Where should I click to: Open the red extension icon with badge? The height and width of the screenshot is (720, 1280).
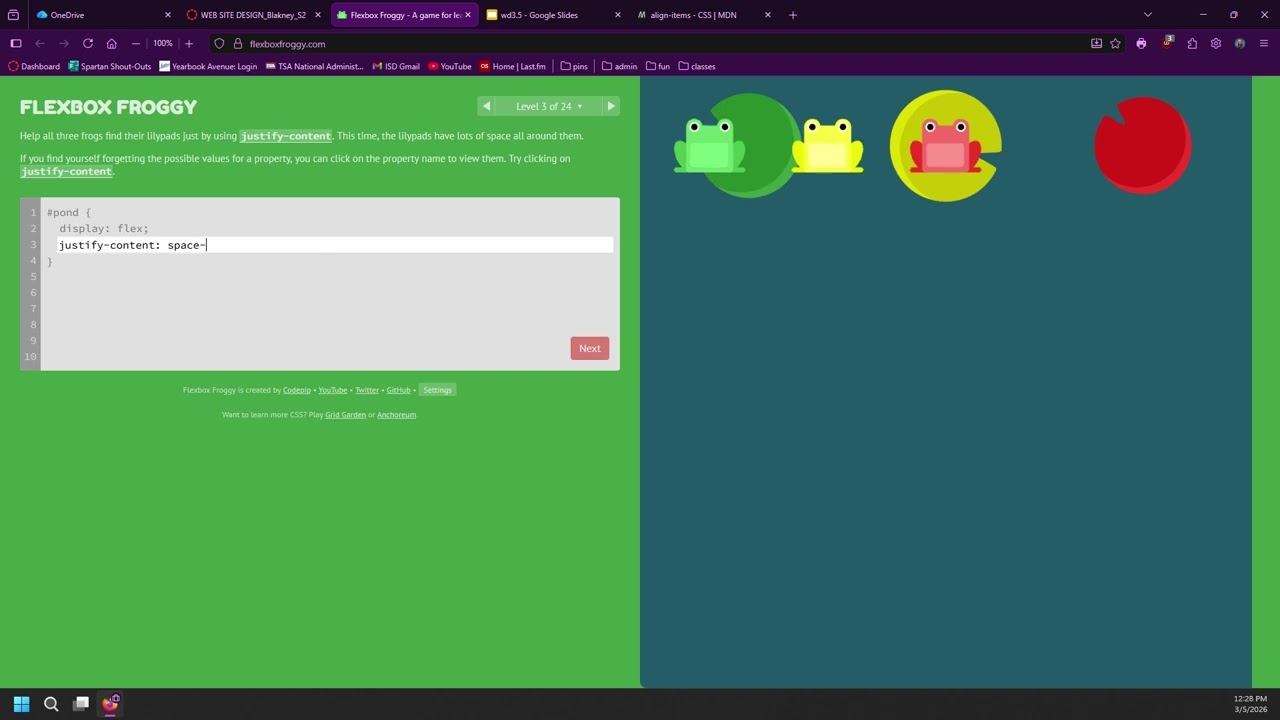(x=1167, y=43)
